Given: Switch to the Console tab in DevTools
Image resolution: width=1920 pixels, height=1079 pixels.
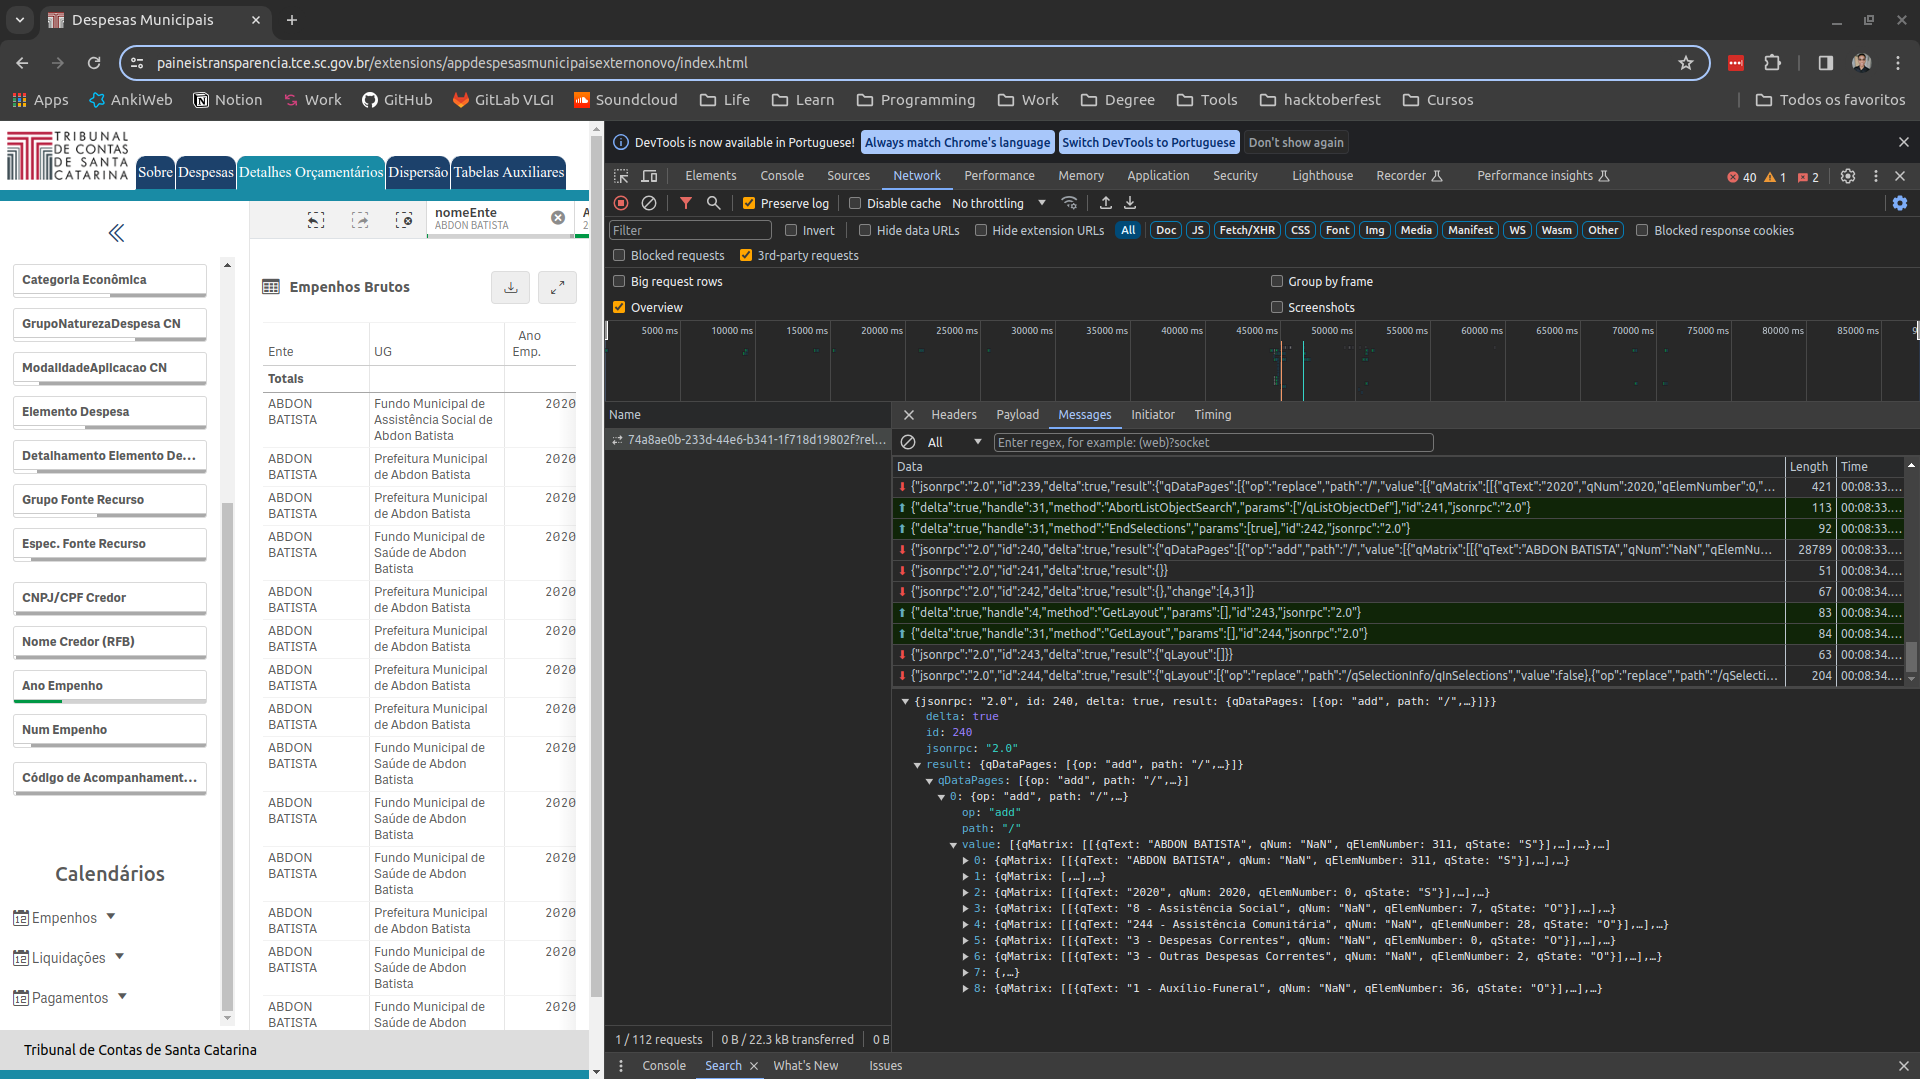Looking at the screenshot, I should click(x=781, y=176).
